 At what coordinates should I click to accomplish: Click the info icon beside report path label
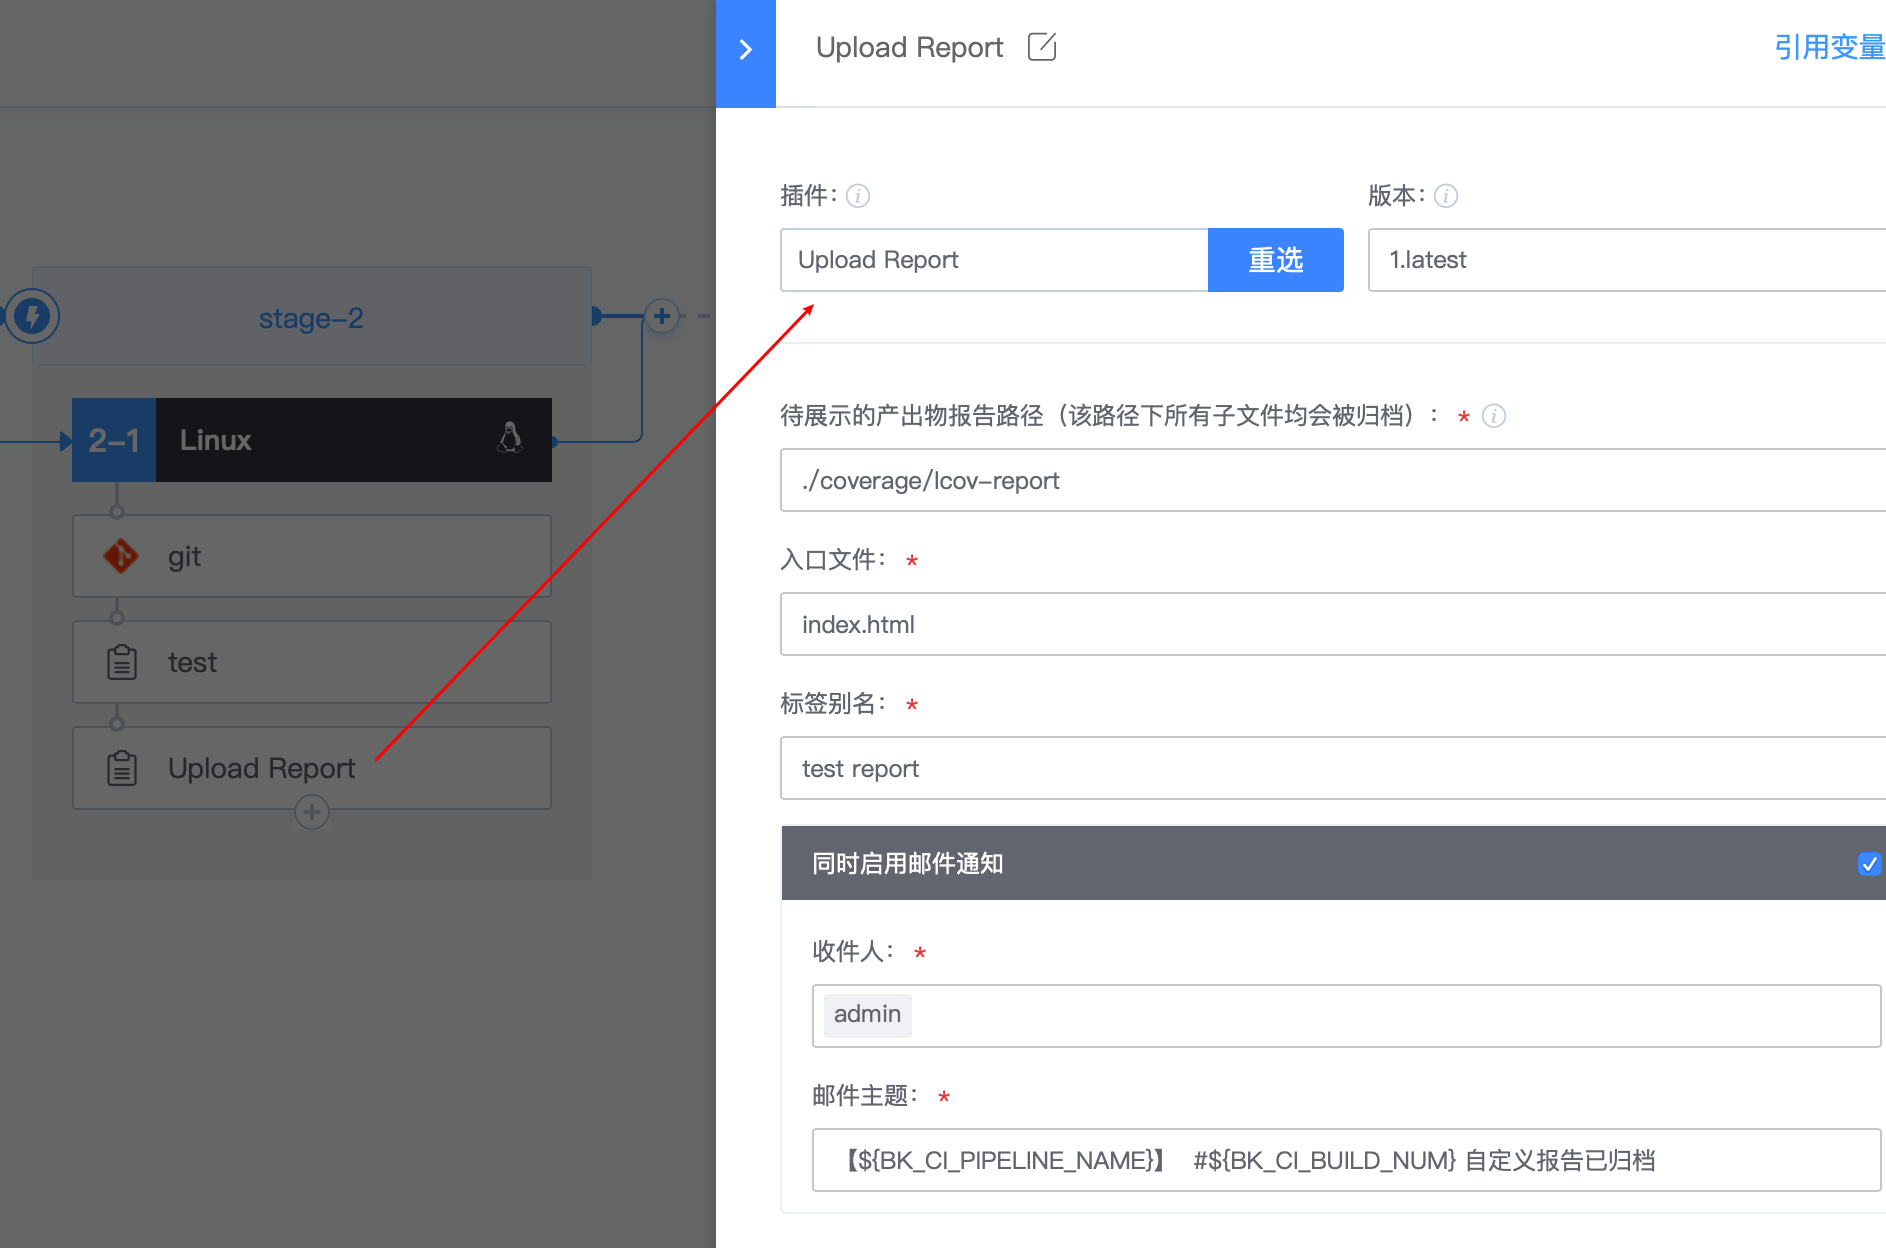point(1494,416)
